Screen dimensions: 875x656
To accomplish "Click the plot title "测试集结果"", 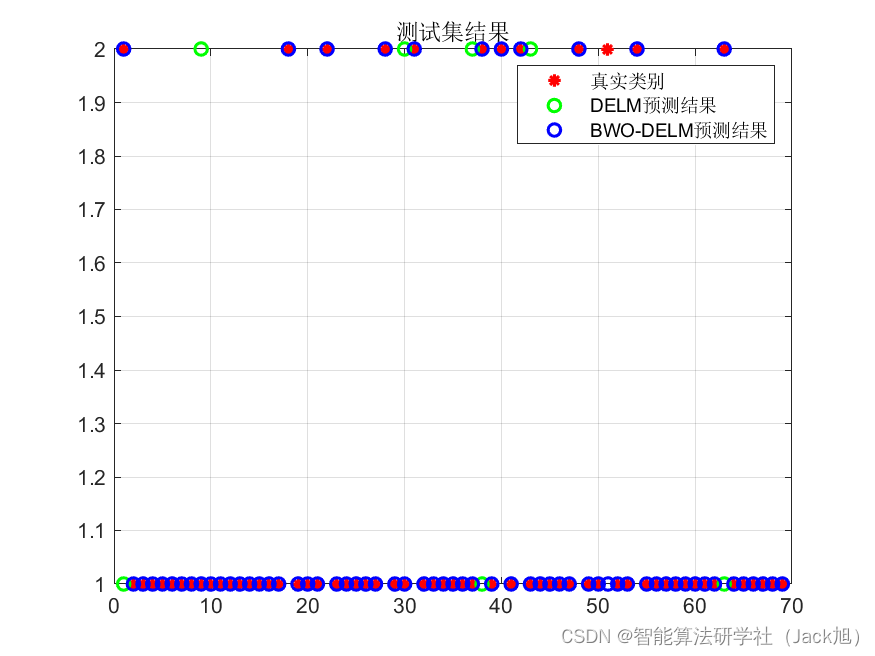I will 453,32.
